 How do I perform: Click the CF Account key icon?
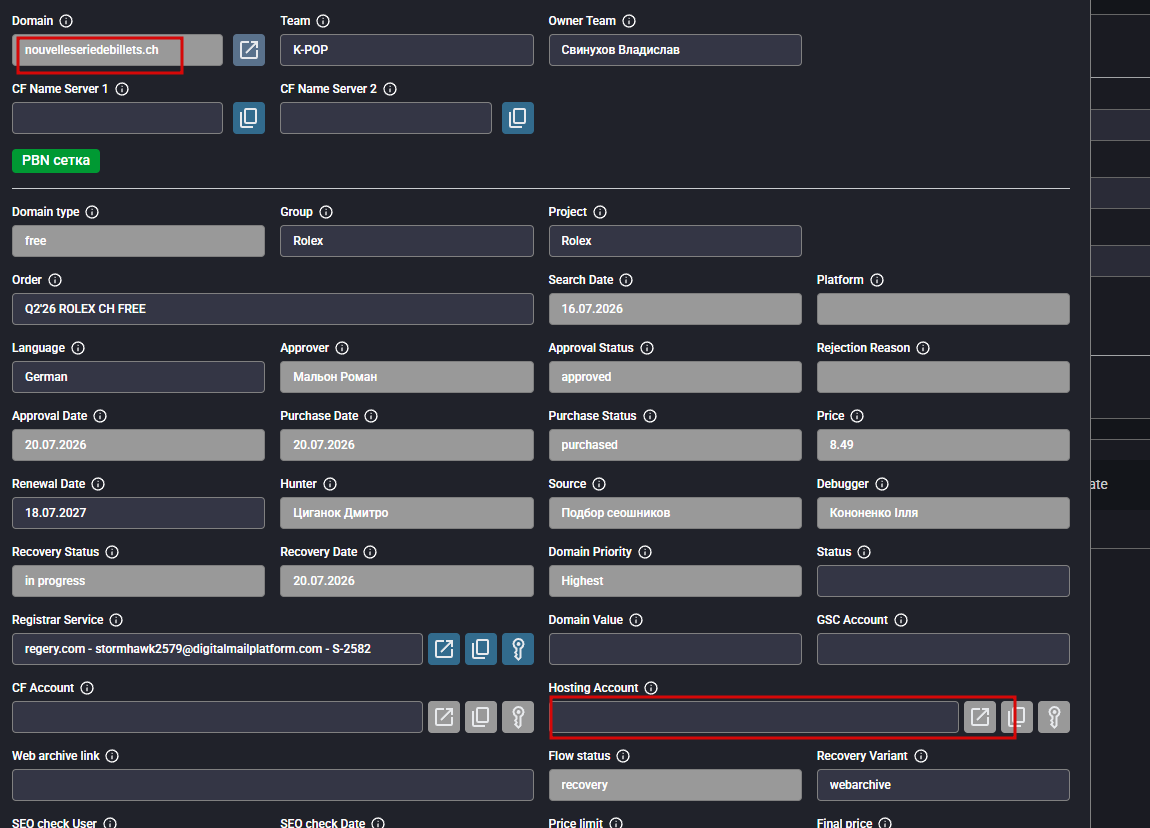518,717
